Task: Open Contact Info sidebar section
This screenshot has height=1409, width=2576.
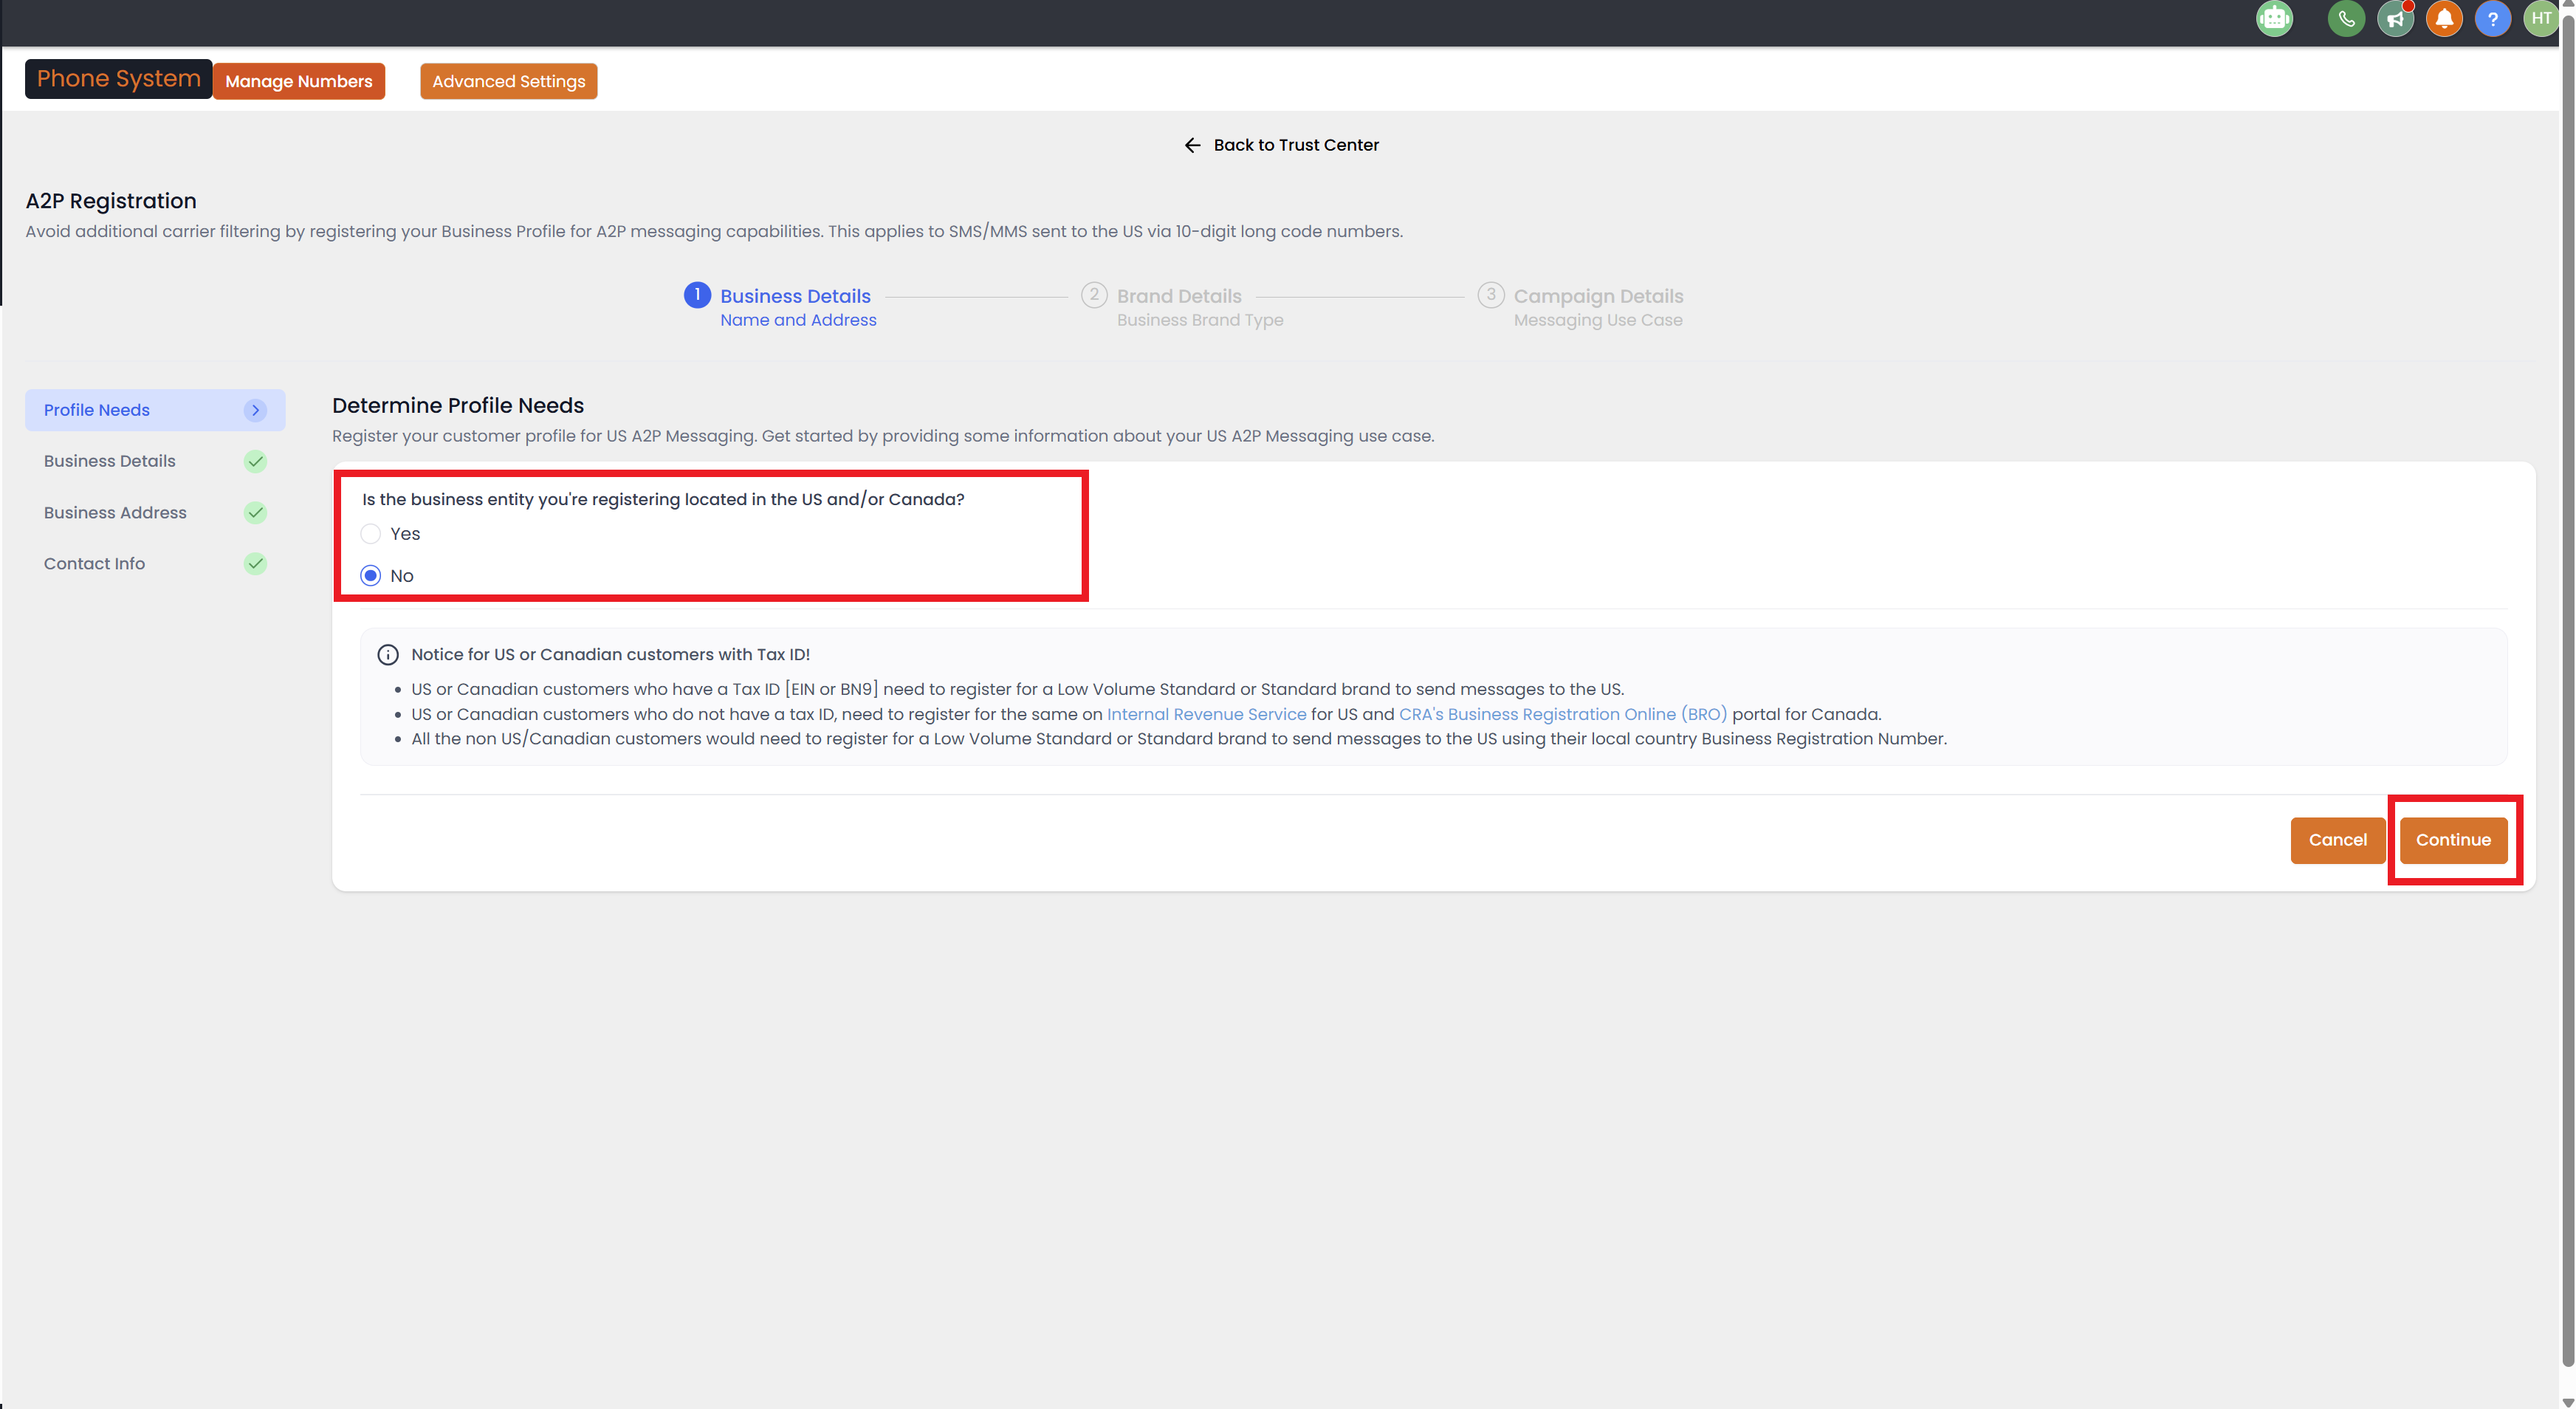Action: click(x=94, y=564)
